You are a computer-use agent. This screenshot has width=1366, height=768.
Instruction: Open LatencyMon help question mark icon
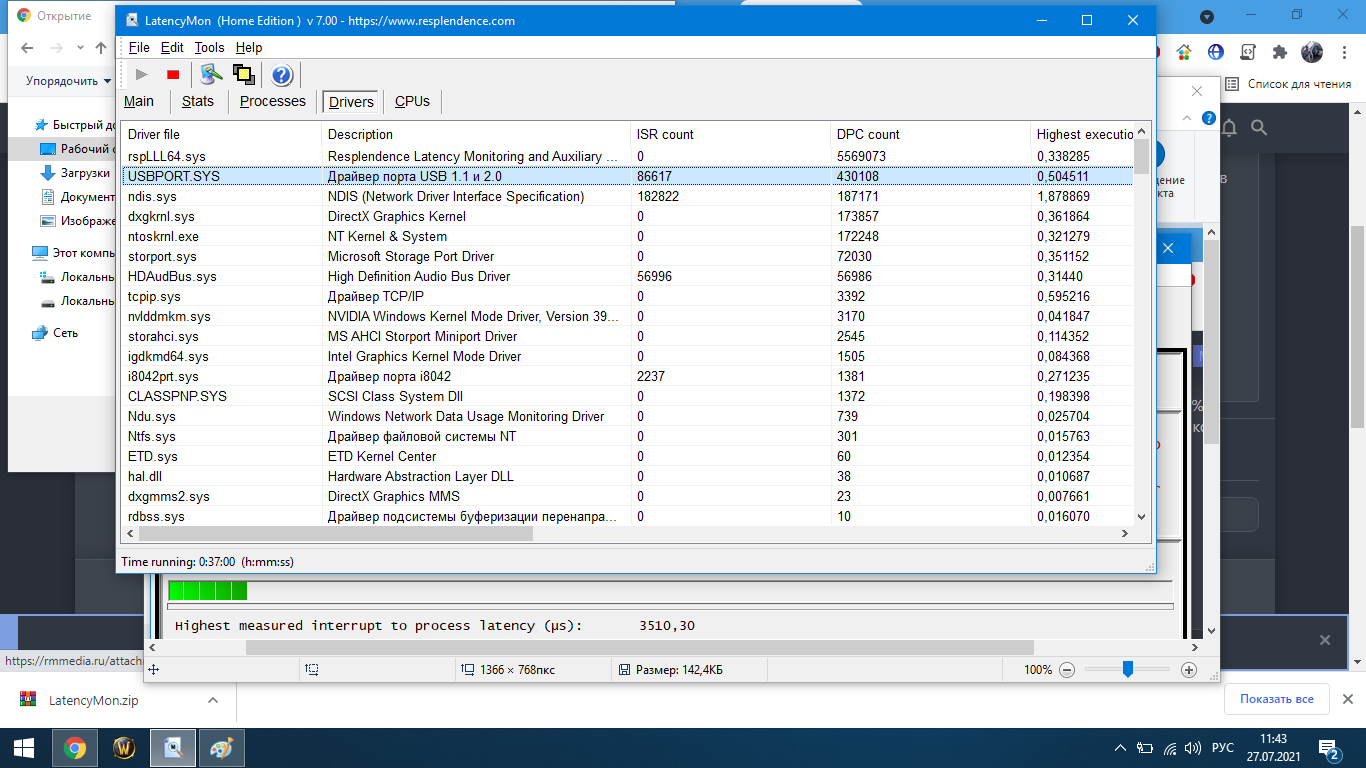[x=282, y=74]
